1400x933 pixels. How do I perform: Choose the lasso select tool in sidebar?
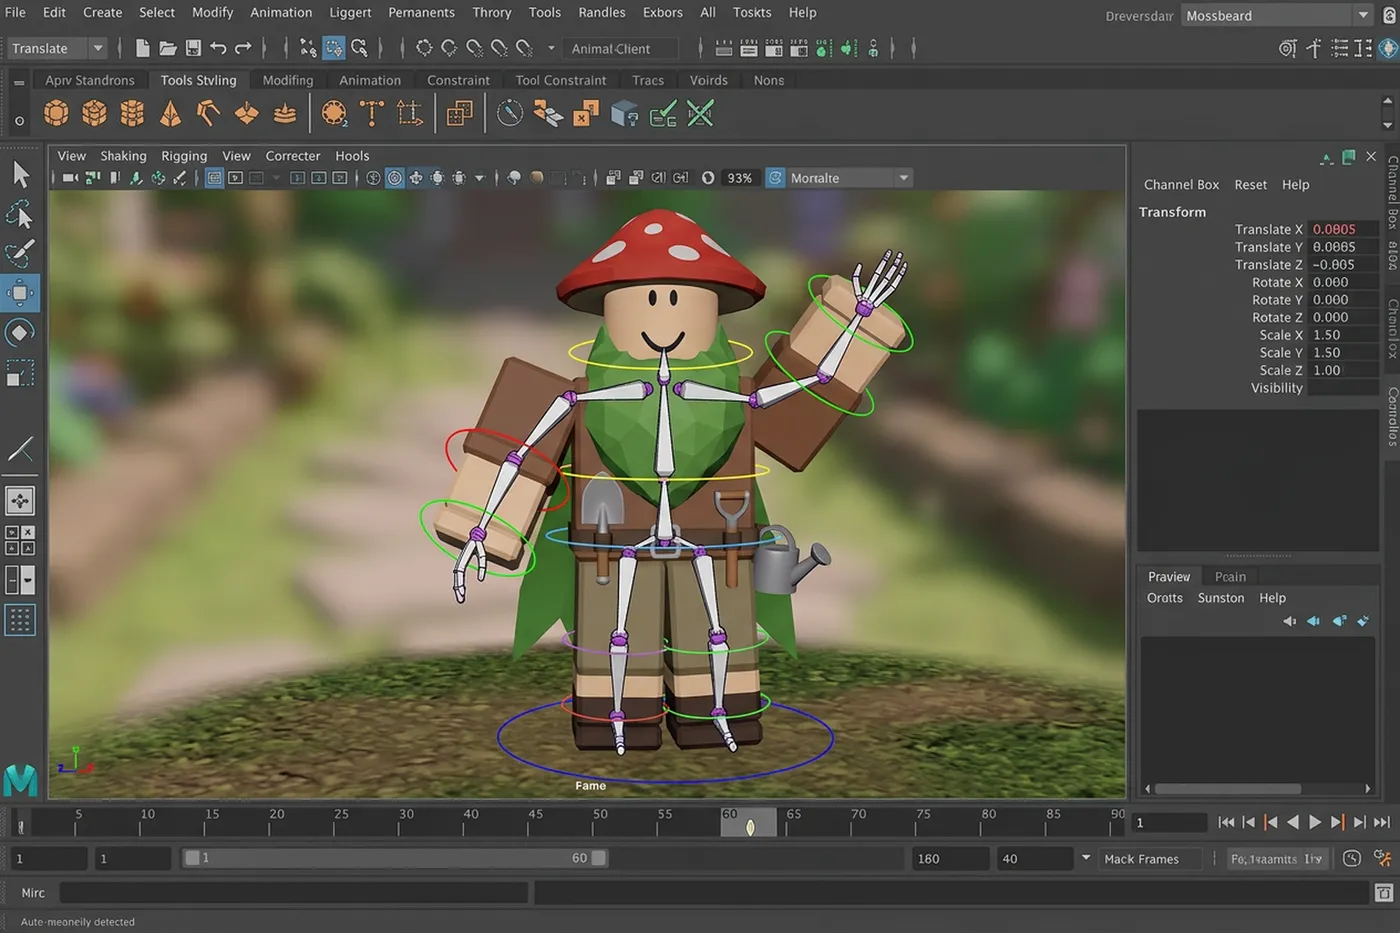coord(20,214)
